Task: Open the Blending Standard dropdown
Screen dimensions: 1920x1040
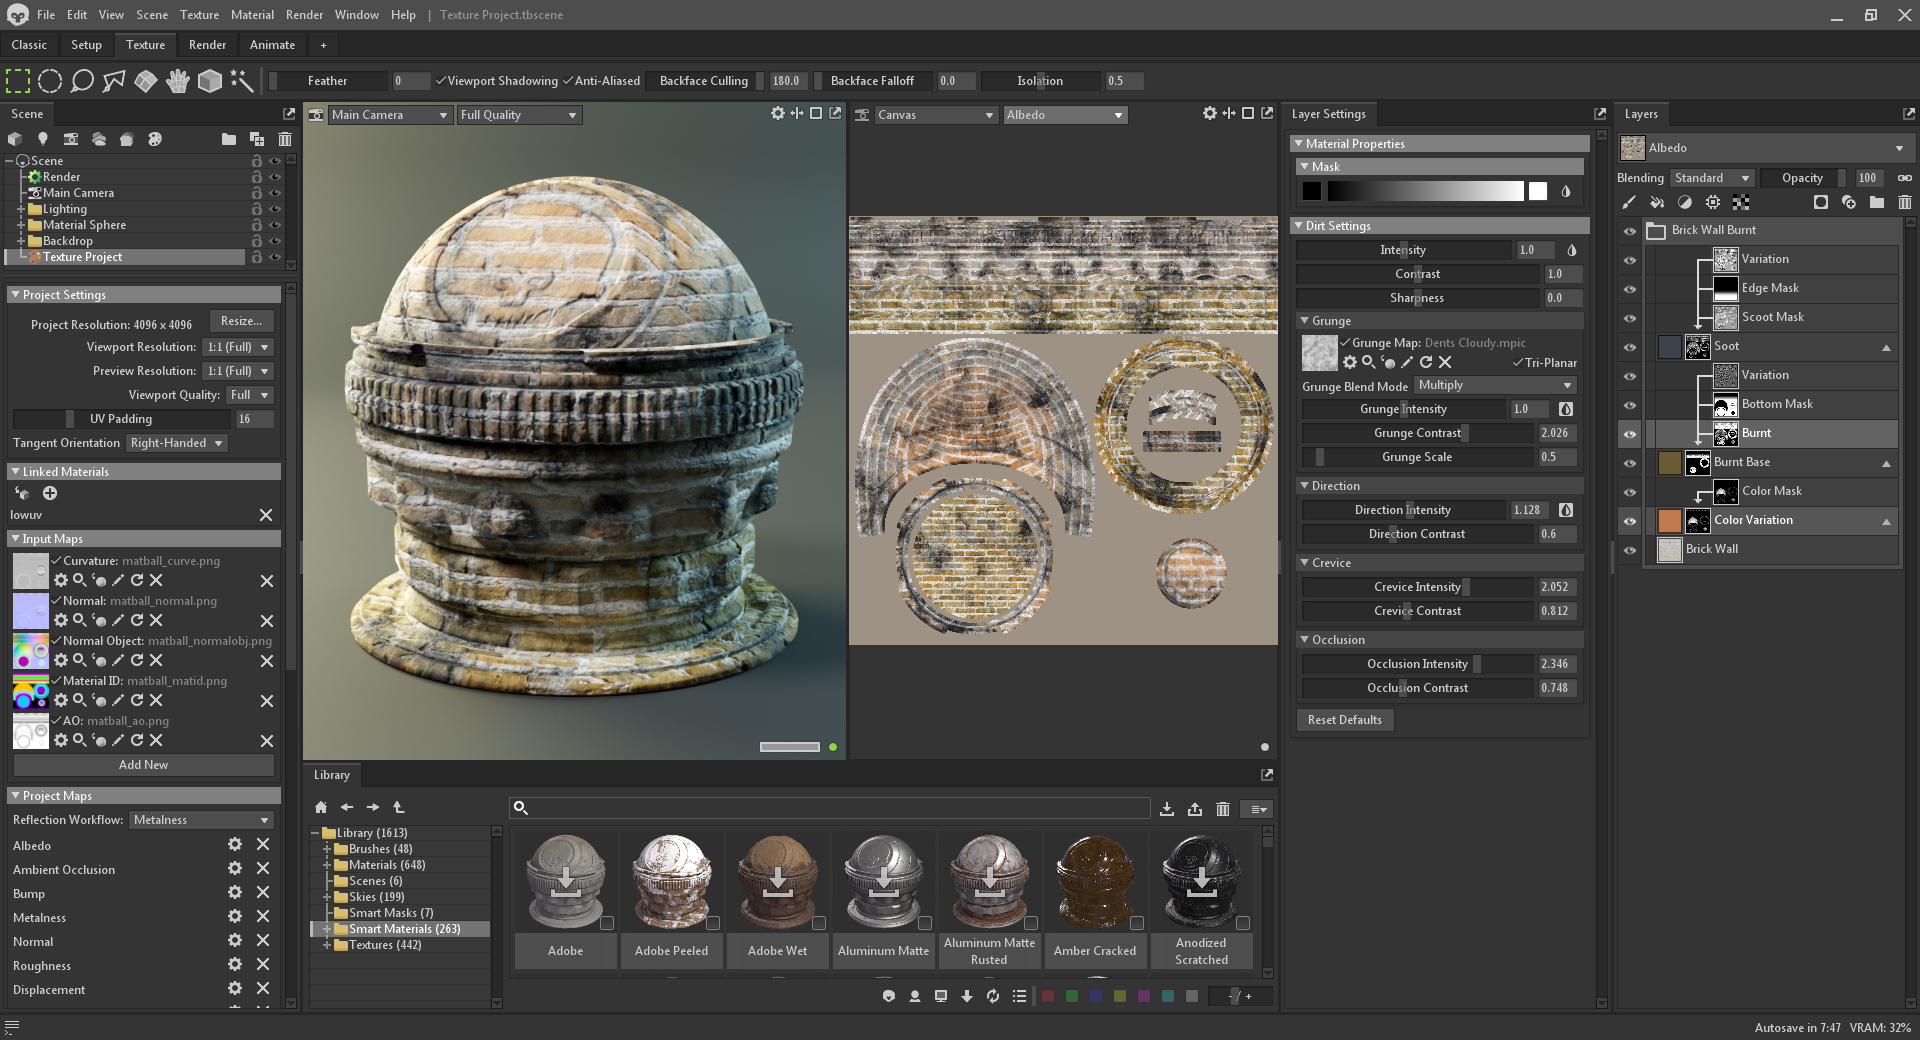Action: pos(1712,177)
